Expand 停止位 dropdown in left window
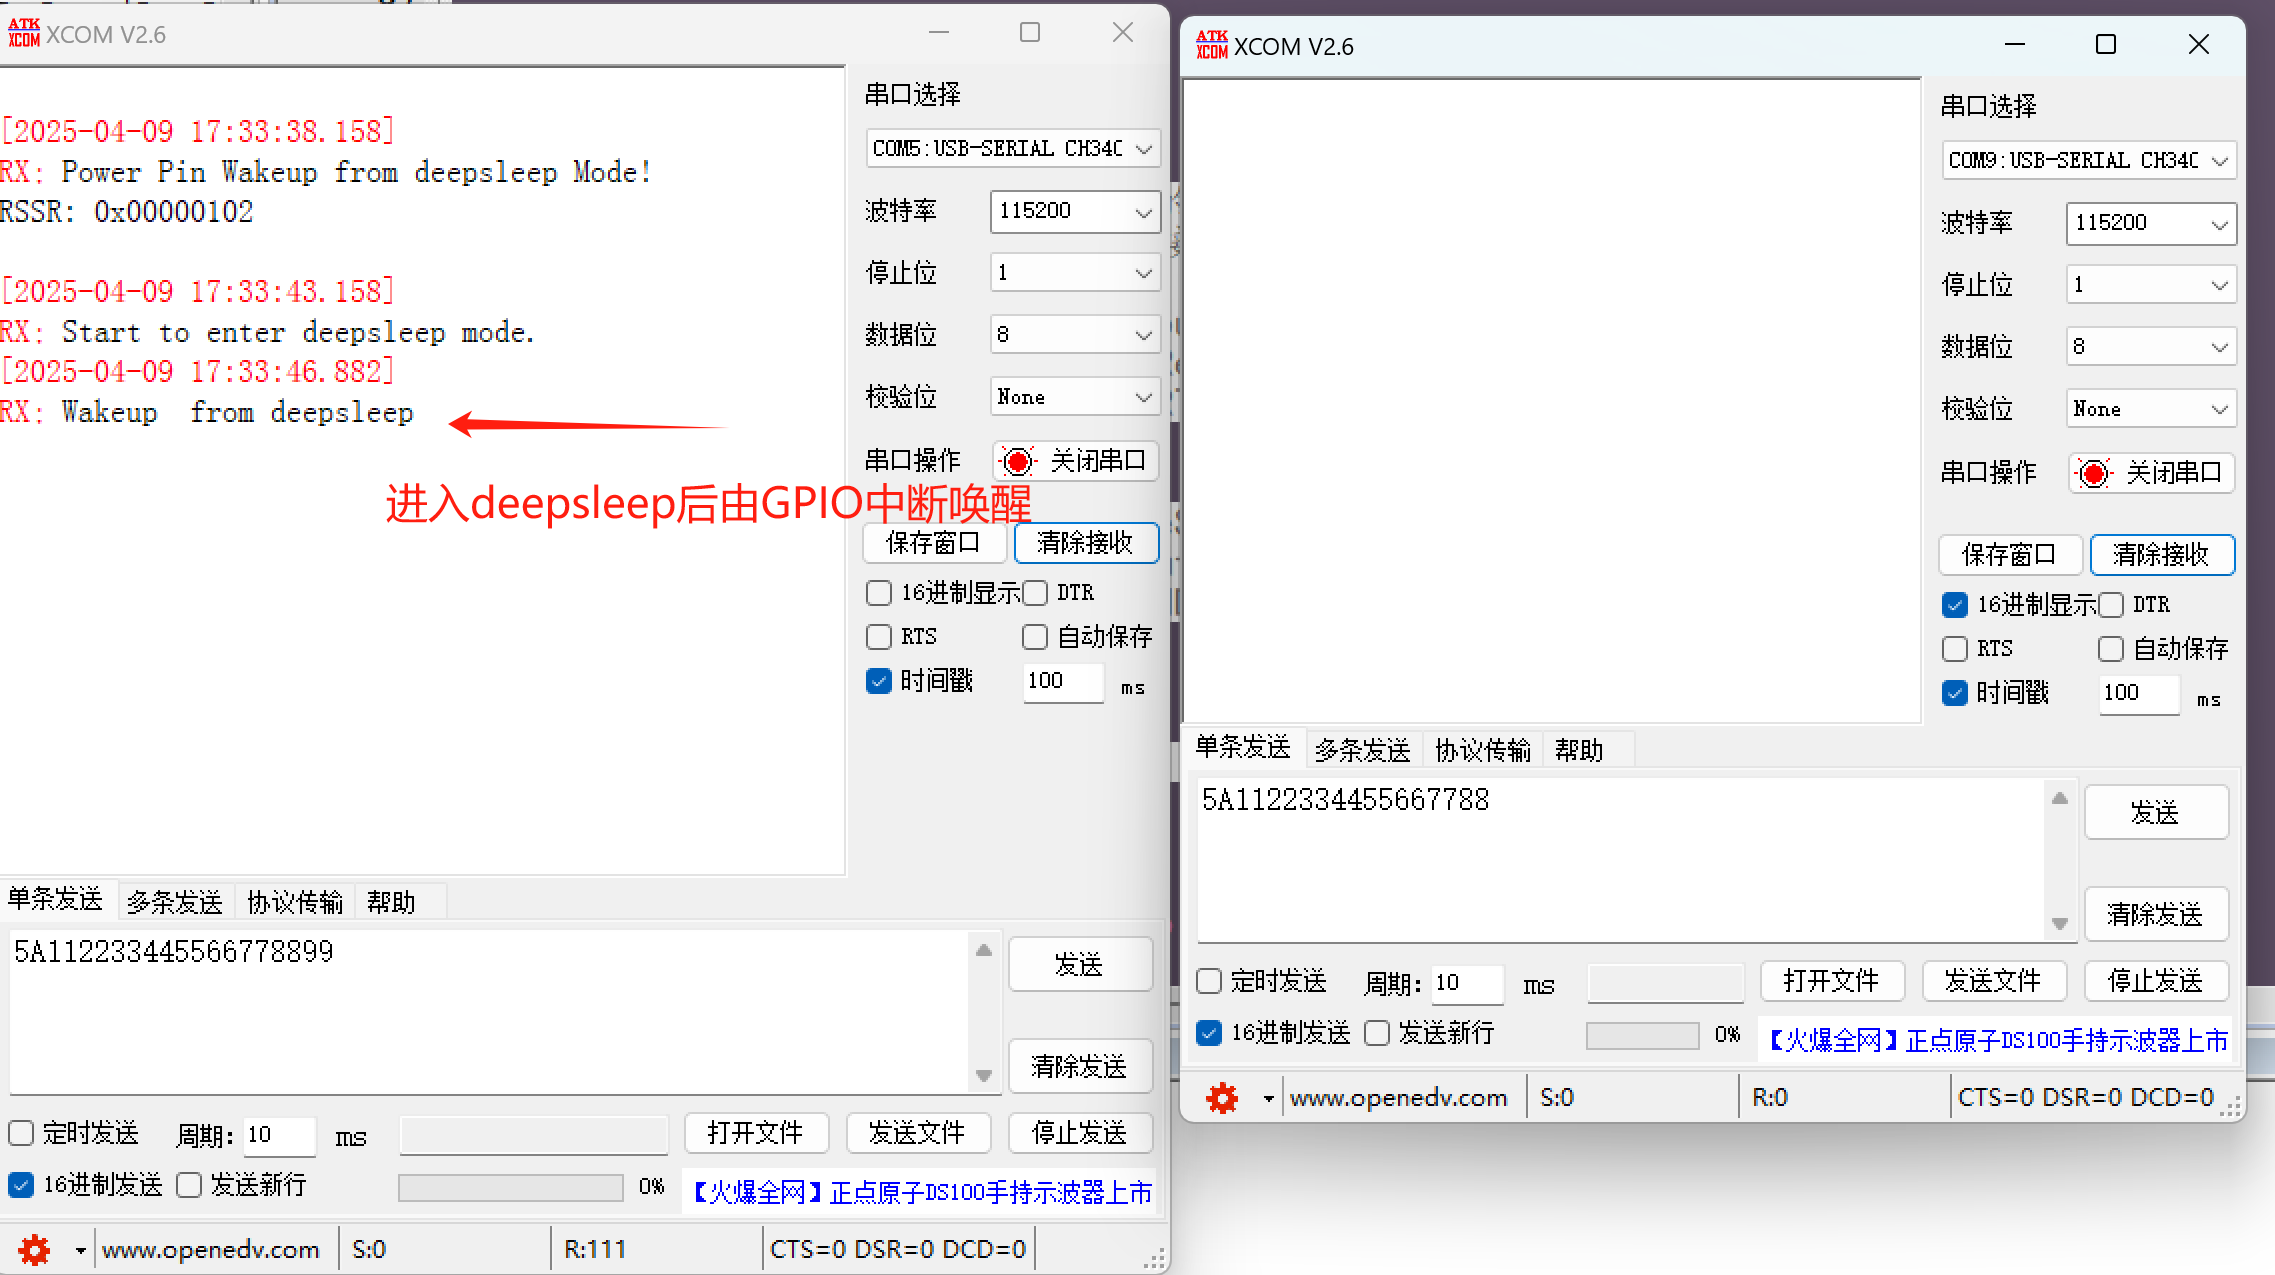The width and height of the screenshot is (2275, 1275). pos(1075,273)
